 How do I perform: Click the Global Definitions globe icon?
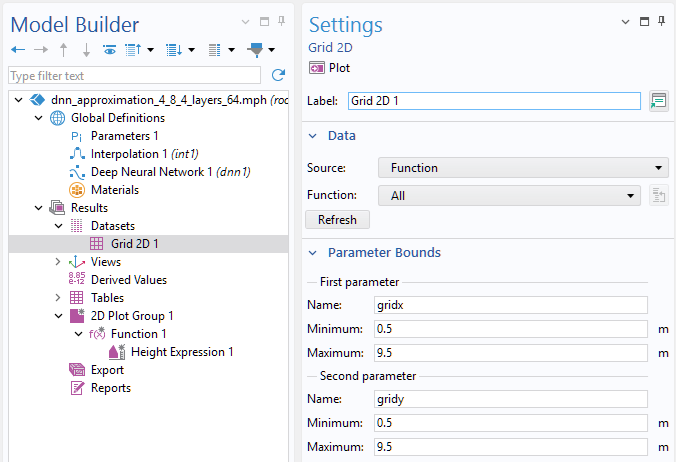[x=58, y=118]
